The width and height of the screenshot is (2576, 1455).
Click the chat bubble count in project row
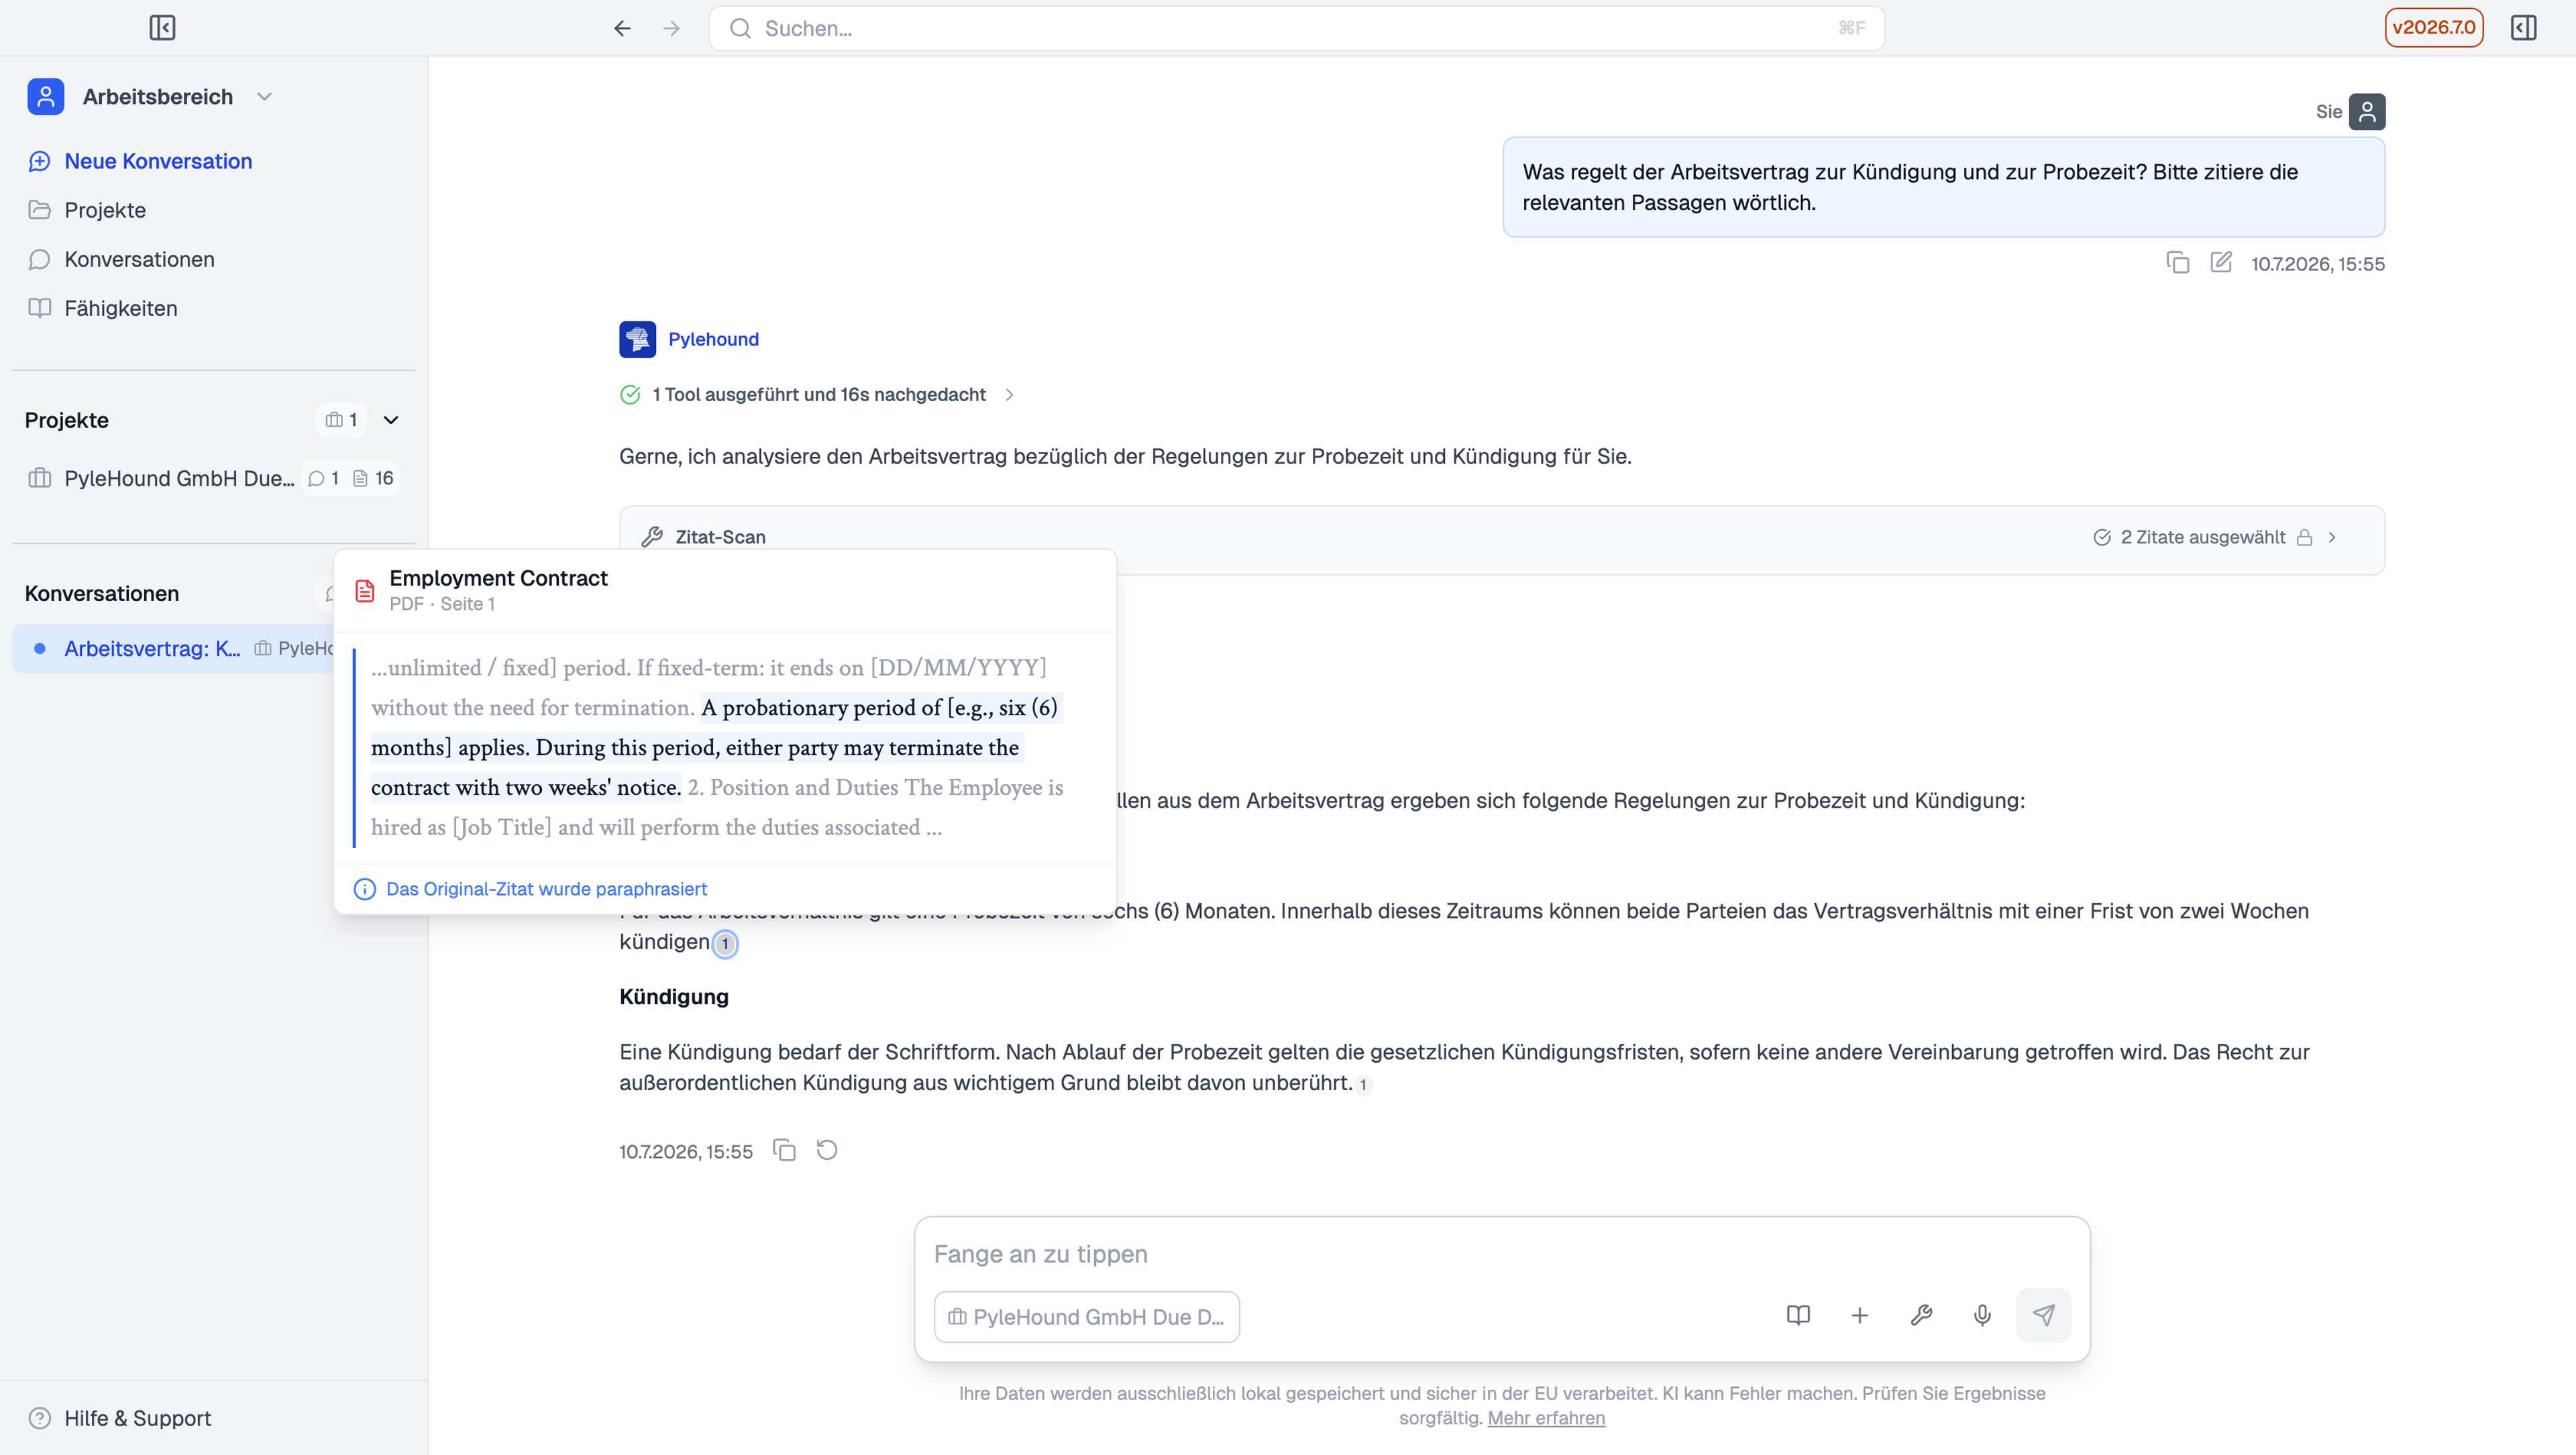pyautogui.click(x=324, y=478)
